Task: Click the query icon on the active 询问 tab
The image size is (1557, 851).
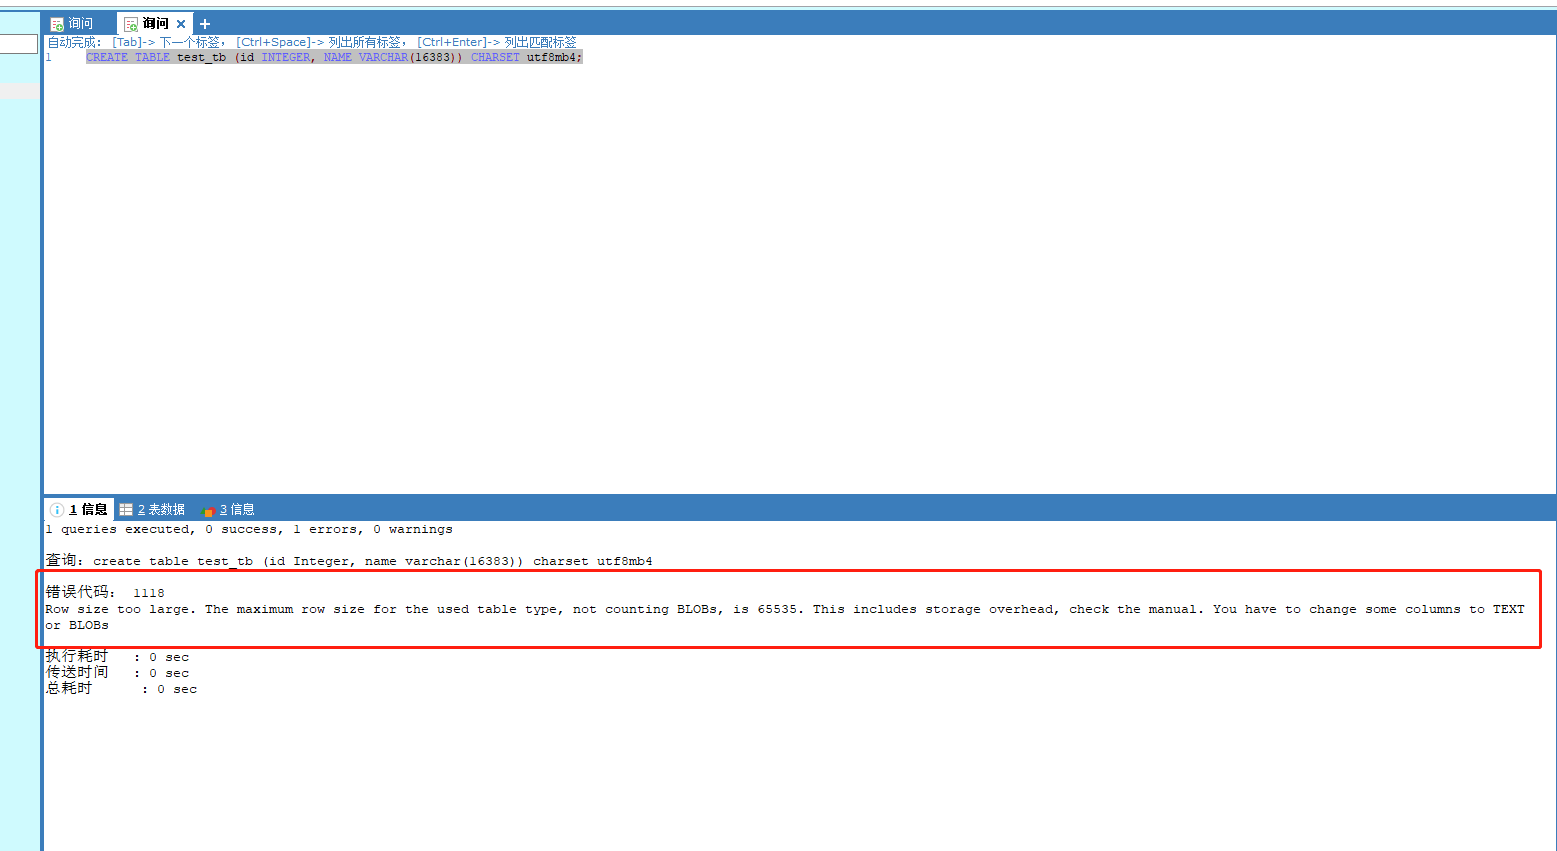Action: 131,24
